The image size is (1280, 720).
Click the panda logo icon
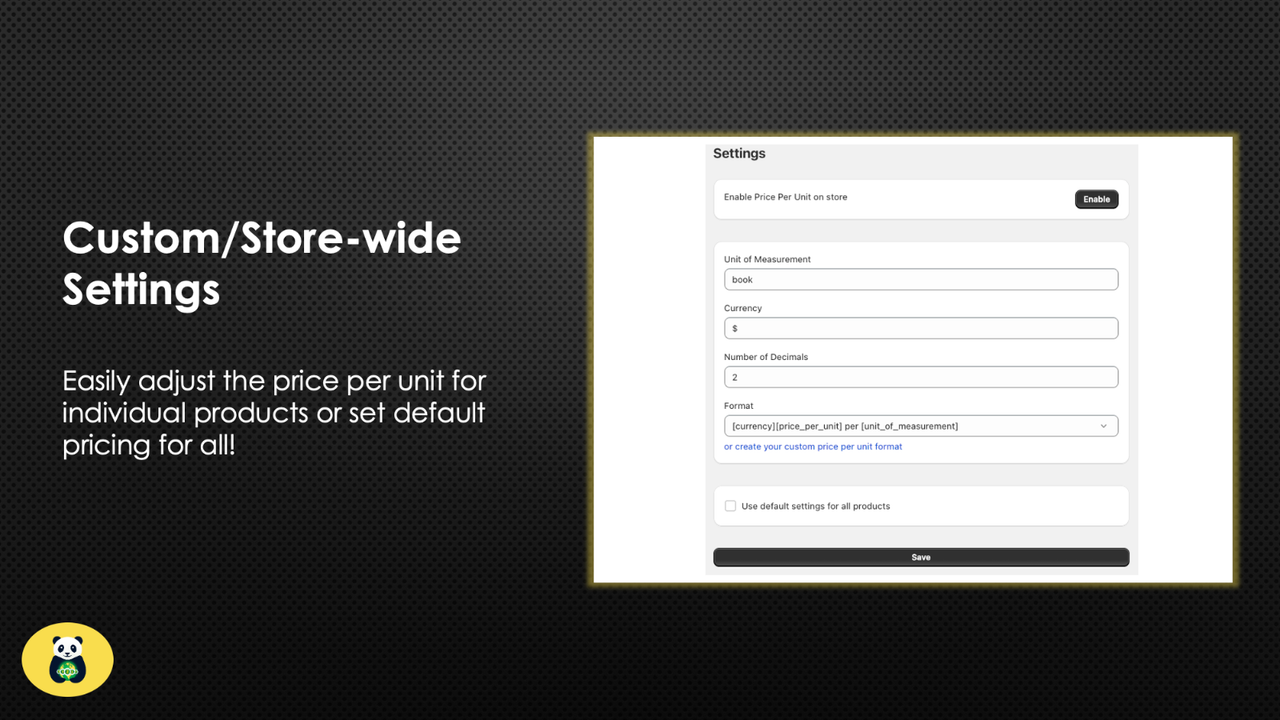click(x=67, y=660)
